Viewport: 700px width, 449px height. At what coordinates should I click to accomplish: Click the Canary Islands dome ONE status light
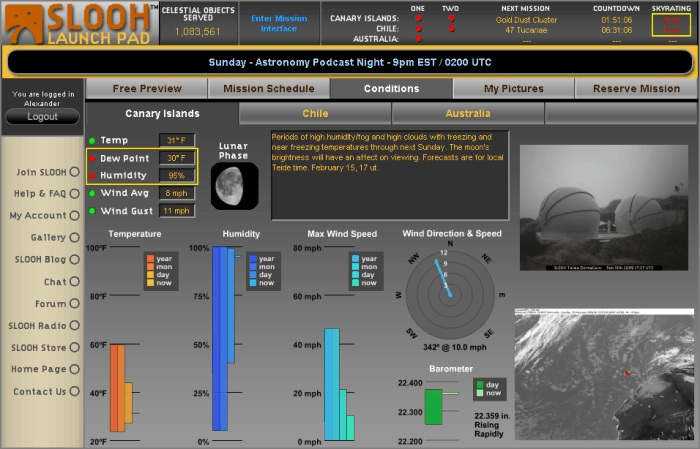point(418,18)
